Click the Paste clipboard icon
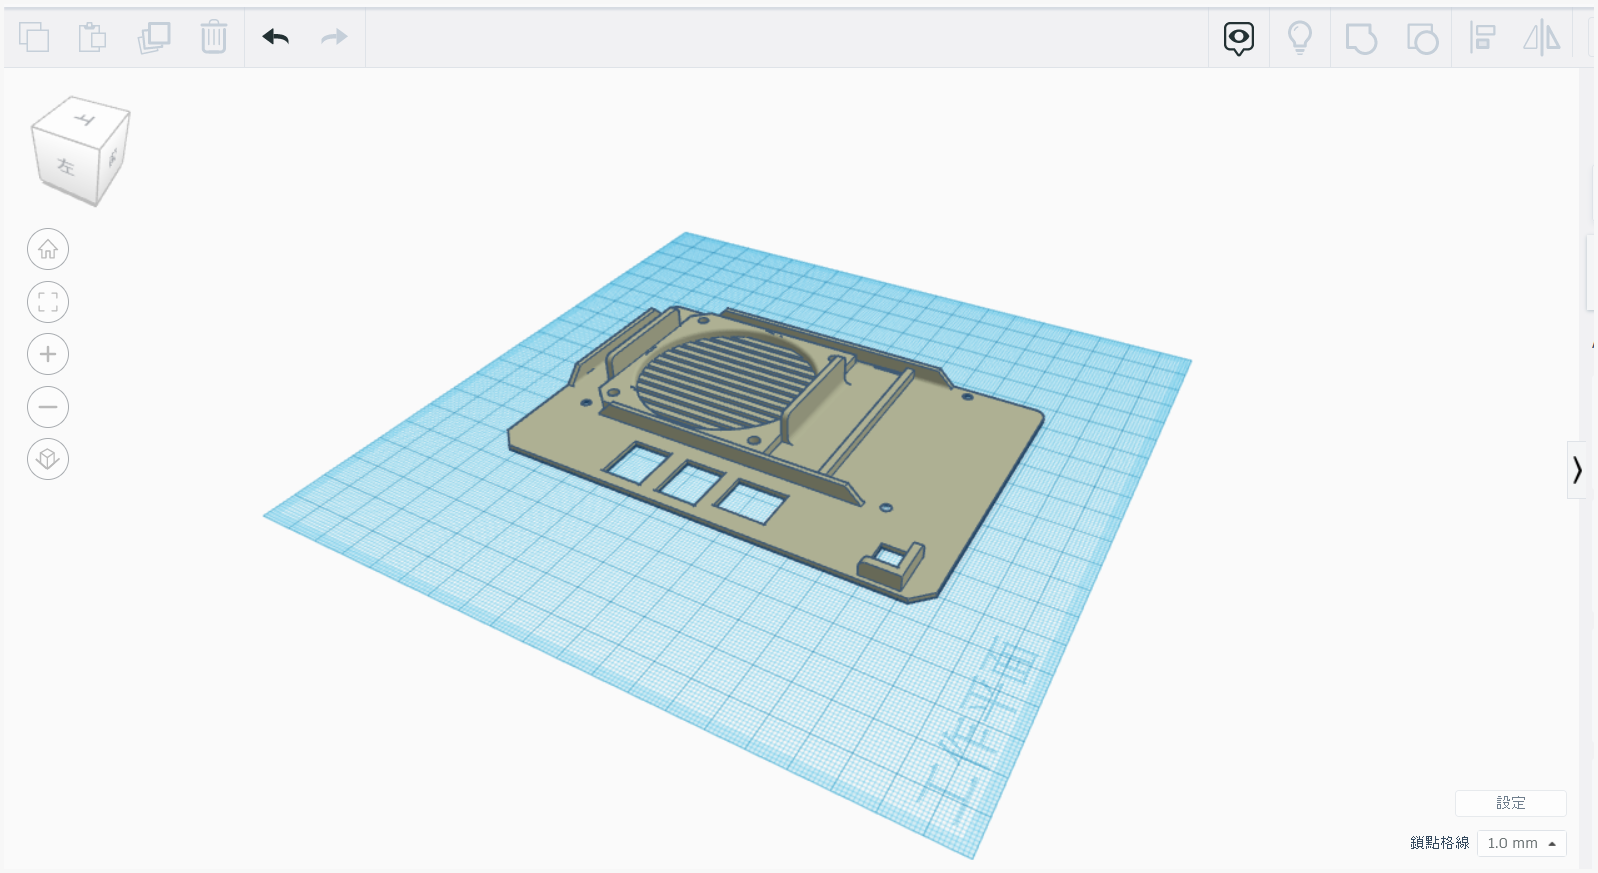The width and height of the screenshot is (1598, 873). [x=93, y=37]
